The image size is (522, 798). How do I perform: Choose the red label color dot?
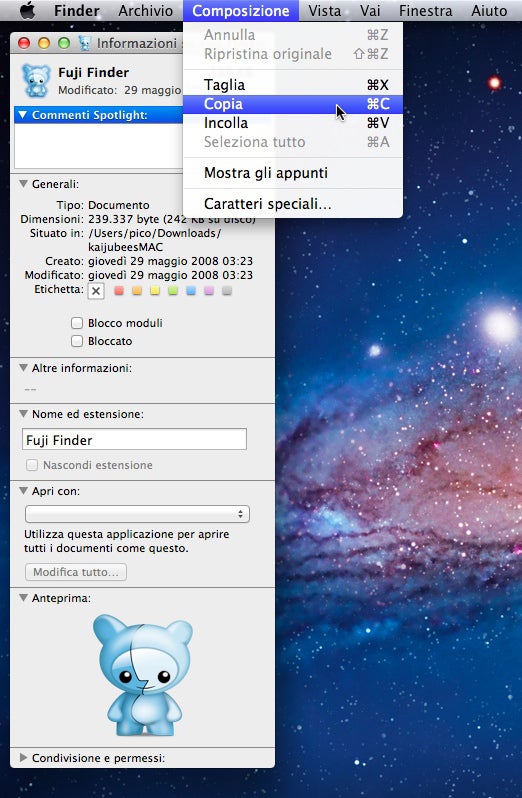pyautogui.click(x=119, y=291)
